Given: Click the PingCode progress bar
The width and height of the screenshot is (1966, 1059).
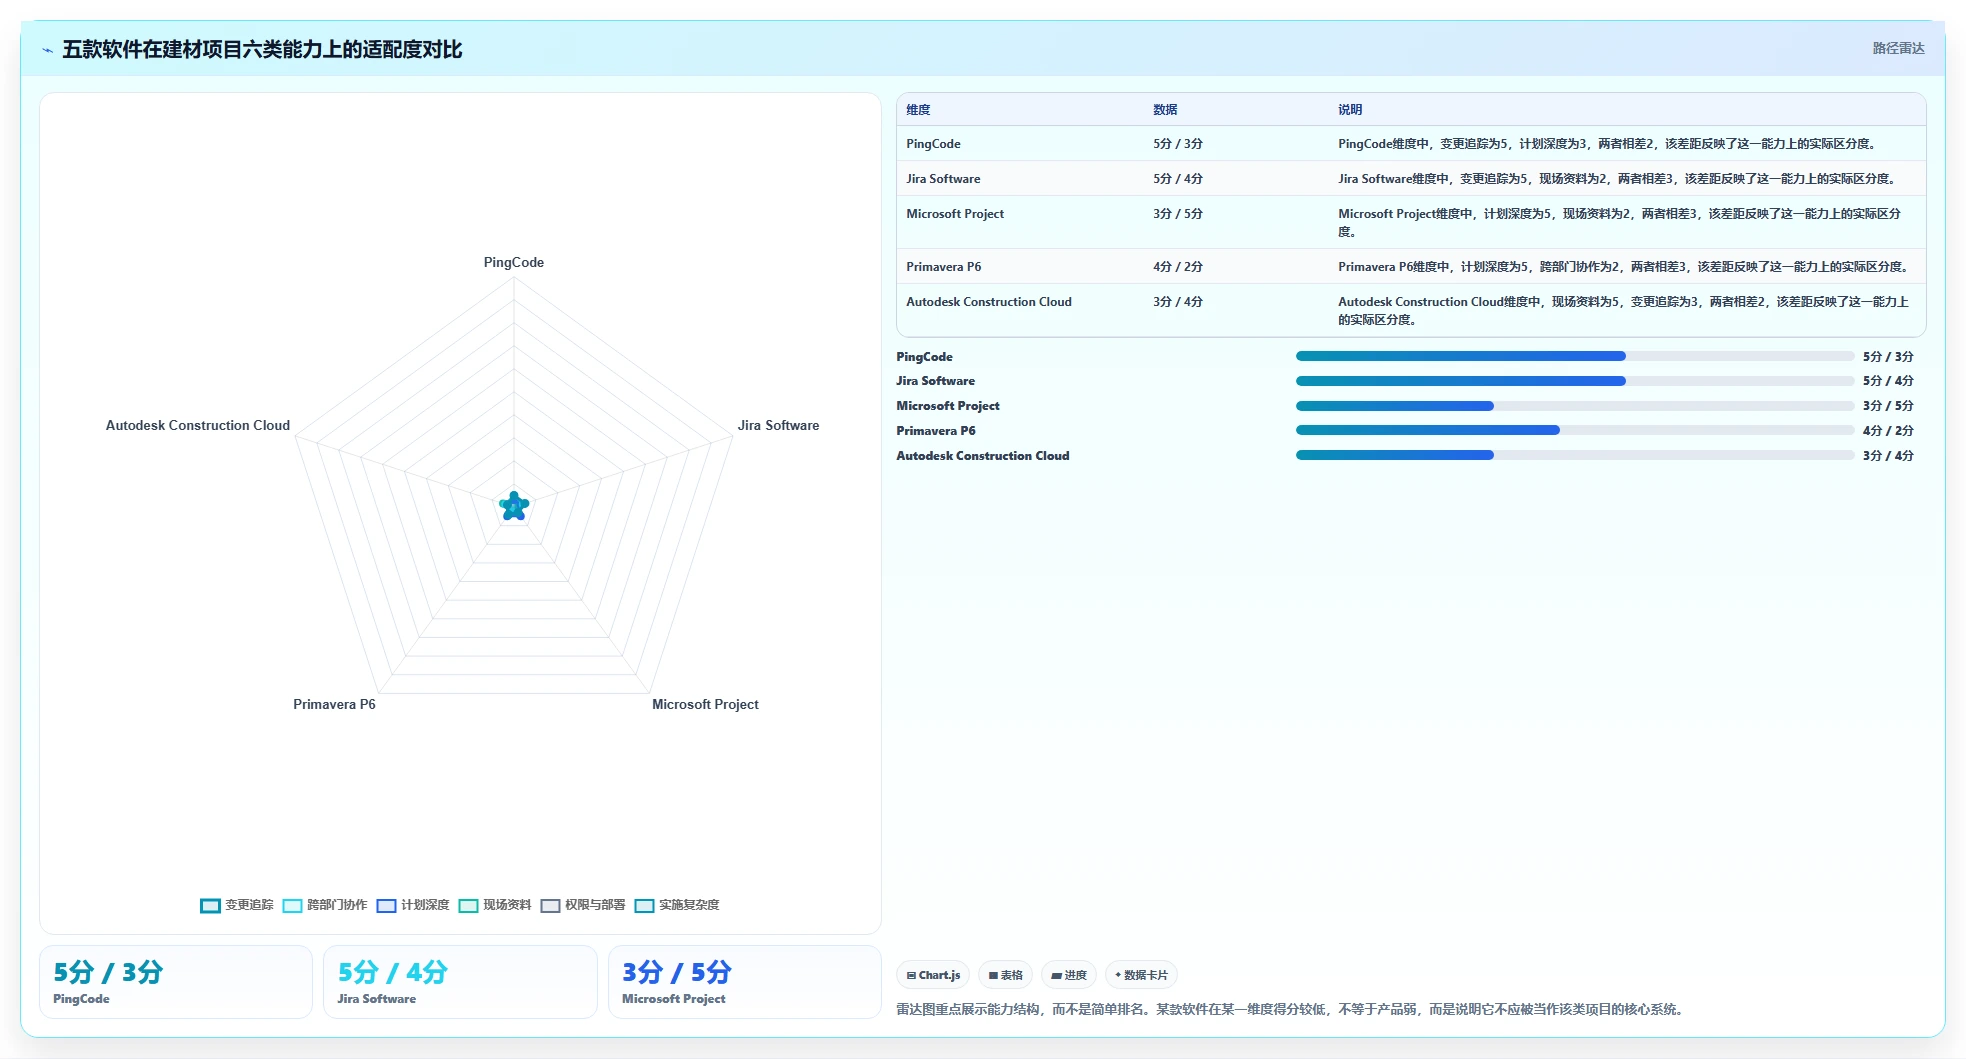Looking at the screenshot, I should pos(1575,356).
